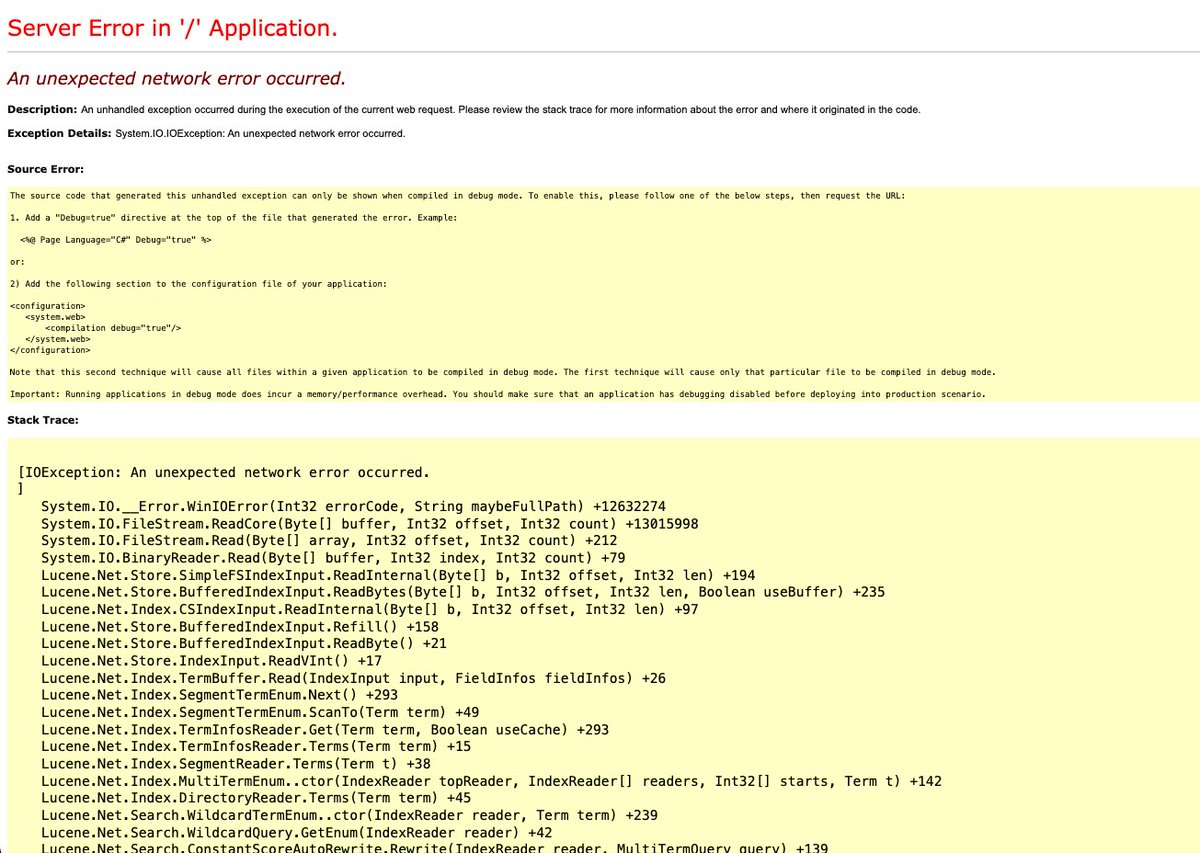
Task: Click the 'or:' line in Source Error box
Action: (x=17, y=262)
